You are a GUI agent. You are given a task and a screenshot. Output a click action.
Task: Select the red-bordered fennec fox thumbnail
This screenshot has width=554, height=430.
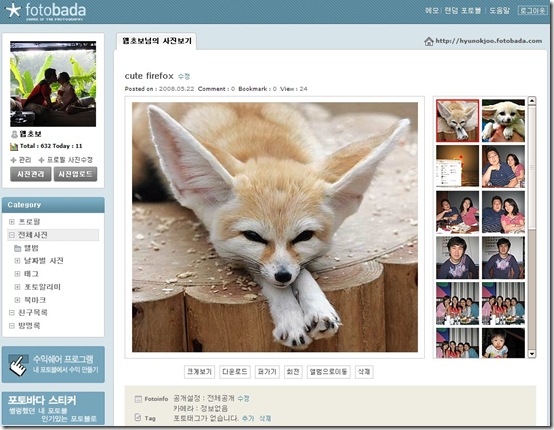tap(457, 120)
